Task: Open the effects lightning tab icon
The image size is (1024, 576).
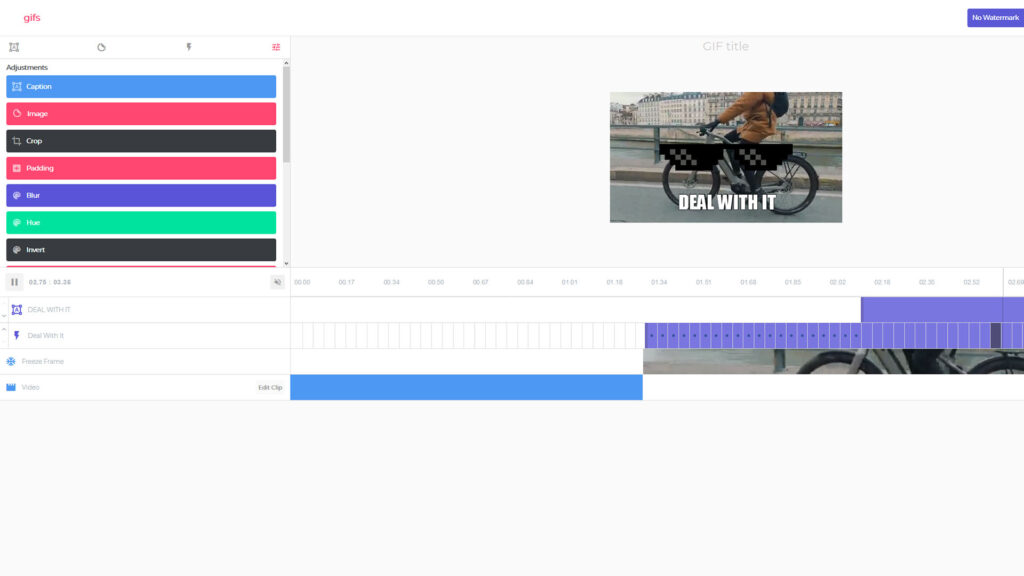Action: pyautogui.click(x=189, y=47)
